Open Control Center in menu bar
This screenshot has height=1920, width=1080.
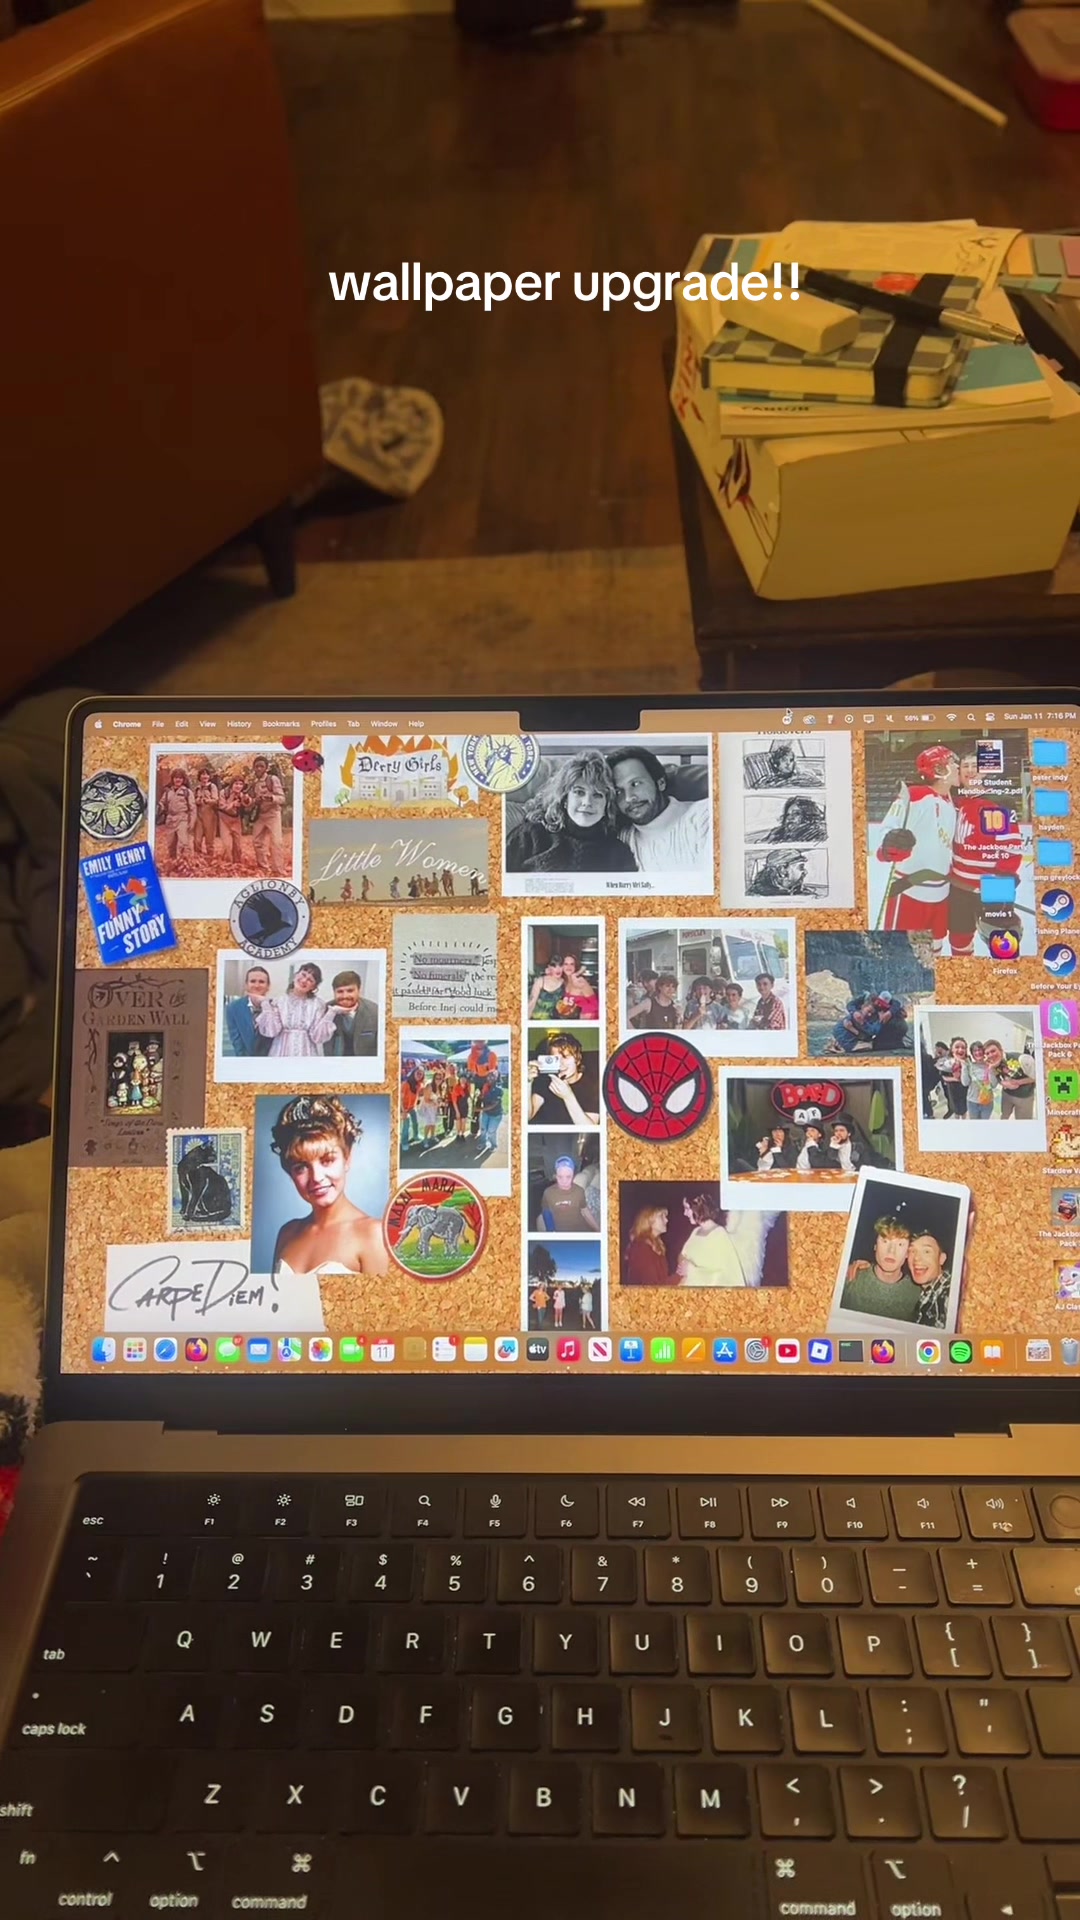point(989,717)
